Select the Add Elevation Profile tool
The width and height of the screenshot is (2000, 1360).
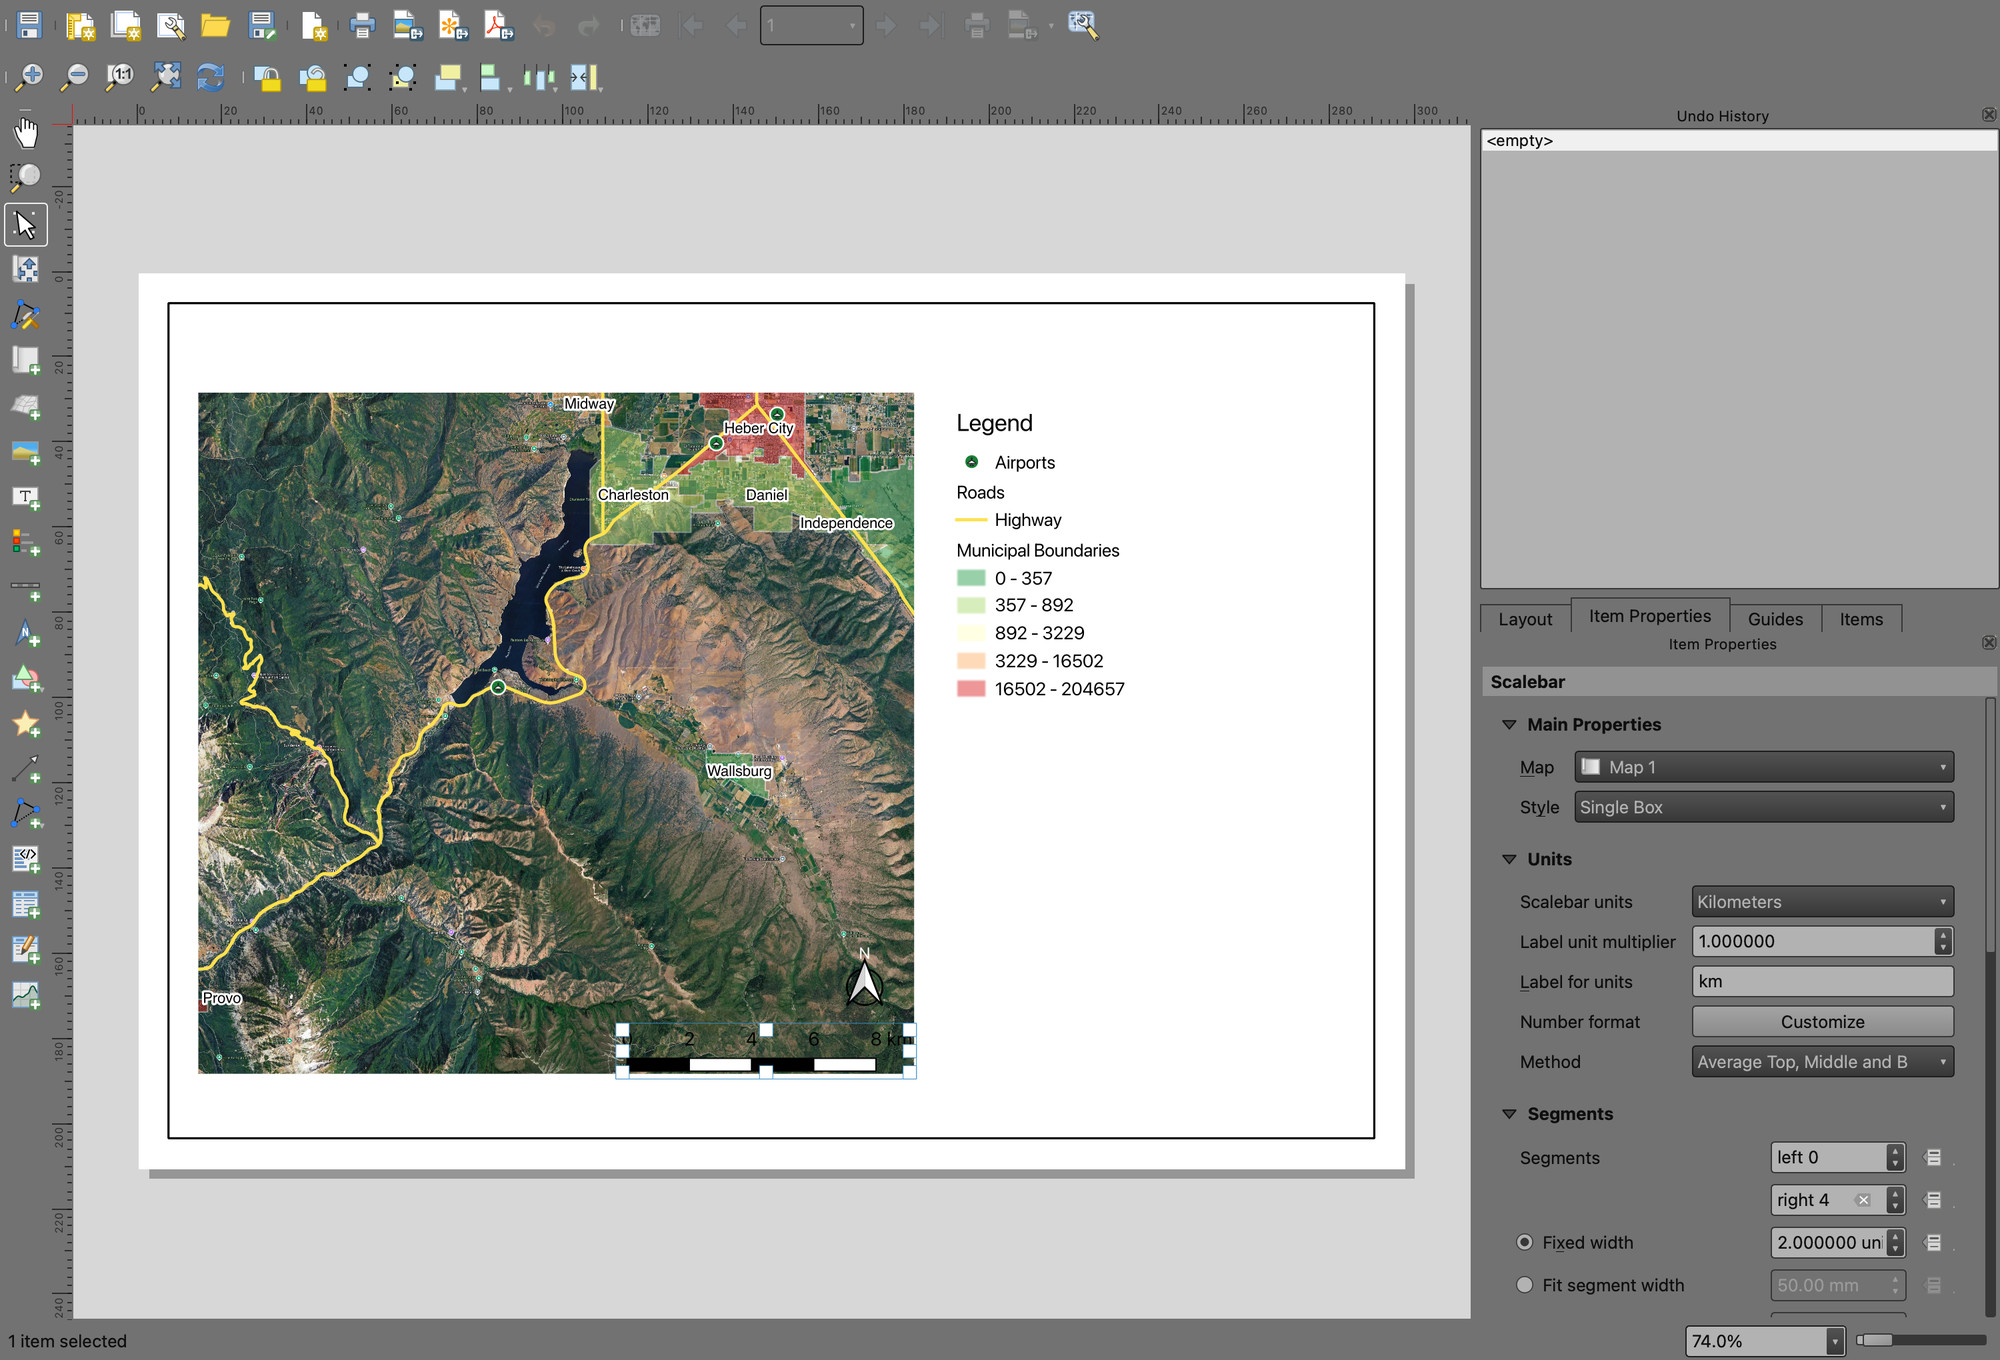pos(25,996)
